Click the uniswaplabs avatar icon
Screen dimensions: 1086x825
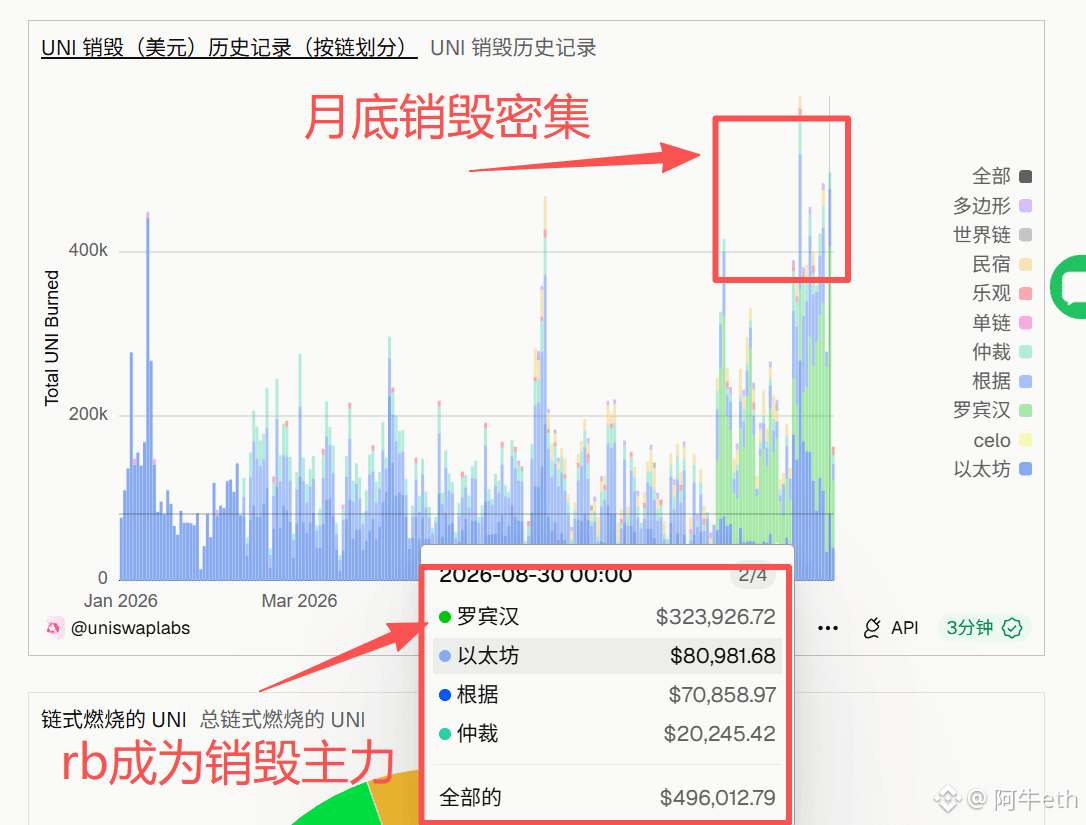tap(54, 628)
